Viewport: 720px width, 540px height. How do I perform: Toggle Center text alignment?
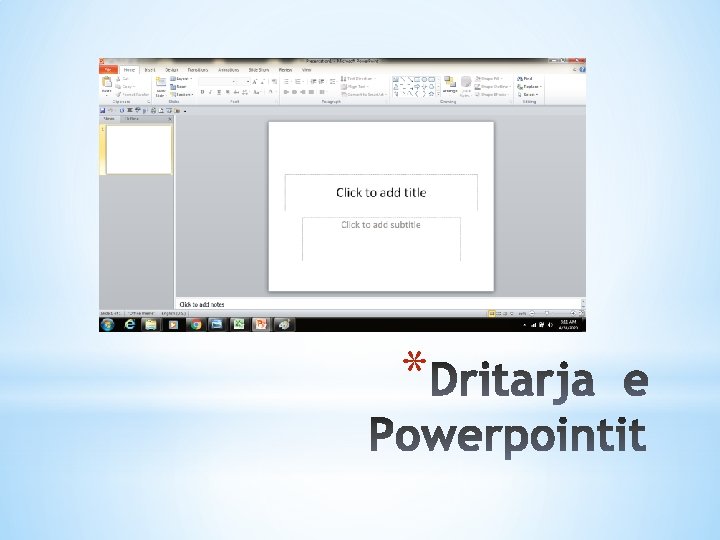click(x=294, y=92)
